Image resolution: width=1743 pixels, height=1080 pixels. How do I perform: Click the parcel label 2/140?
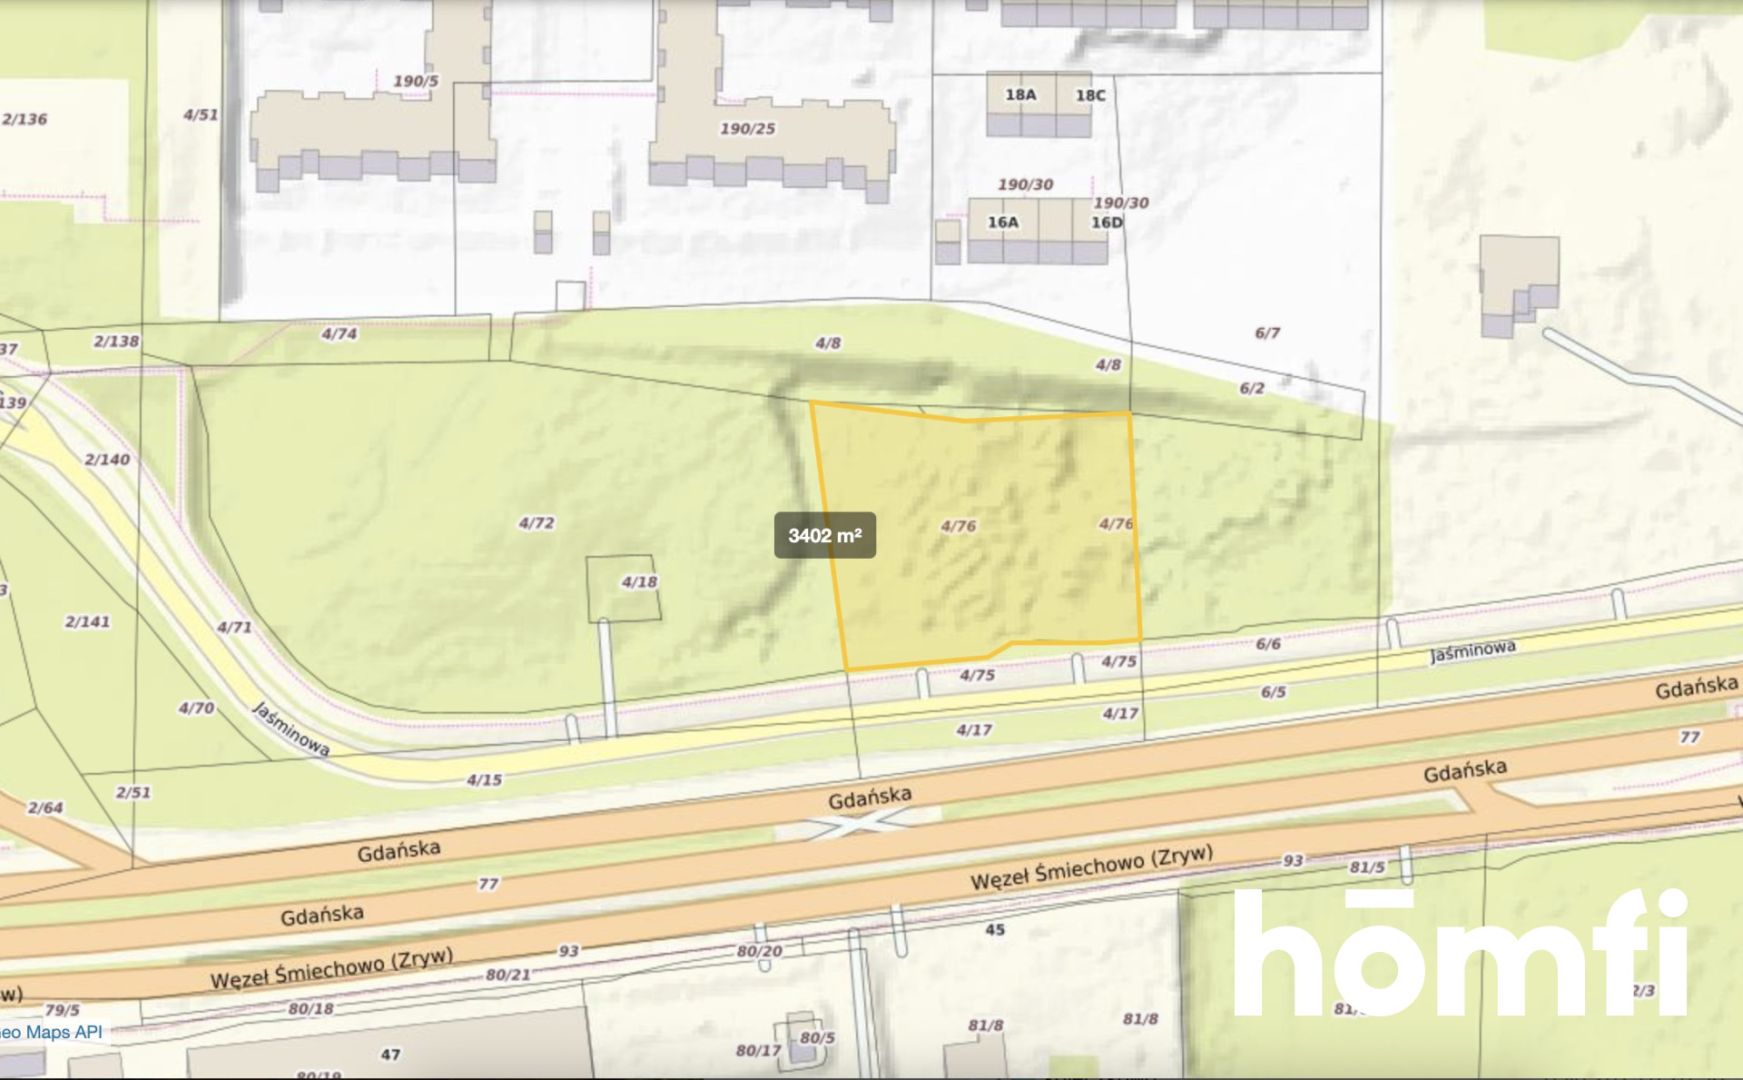[107, 460]
